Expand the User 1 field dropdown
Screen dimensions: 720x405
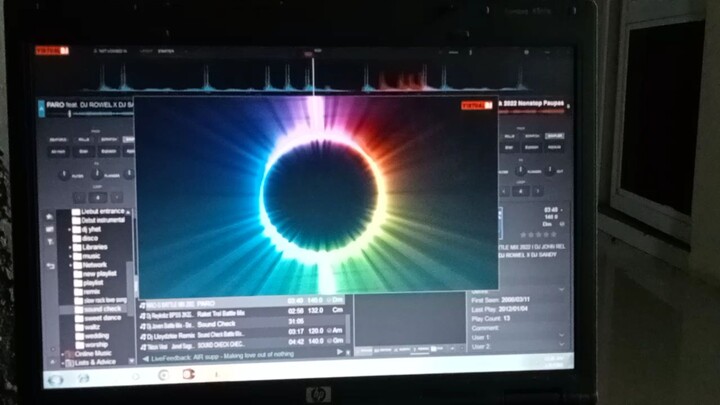(x=560, y=336)
